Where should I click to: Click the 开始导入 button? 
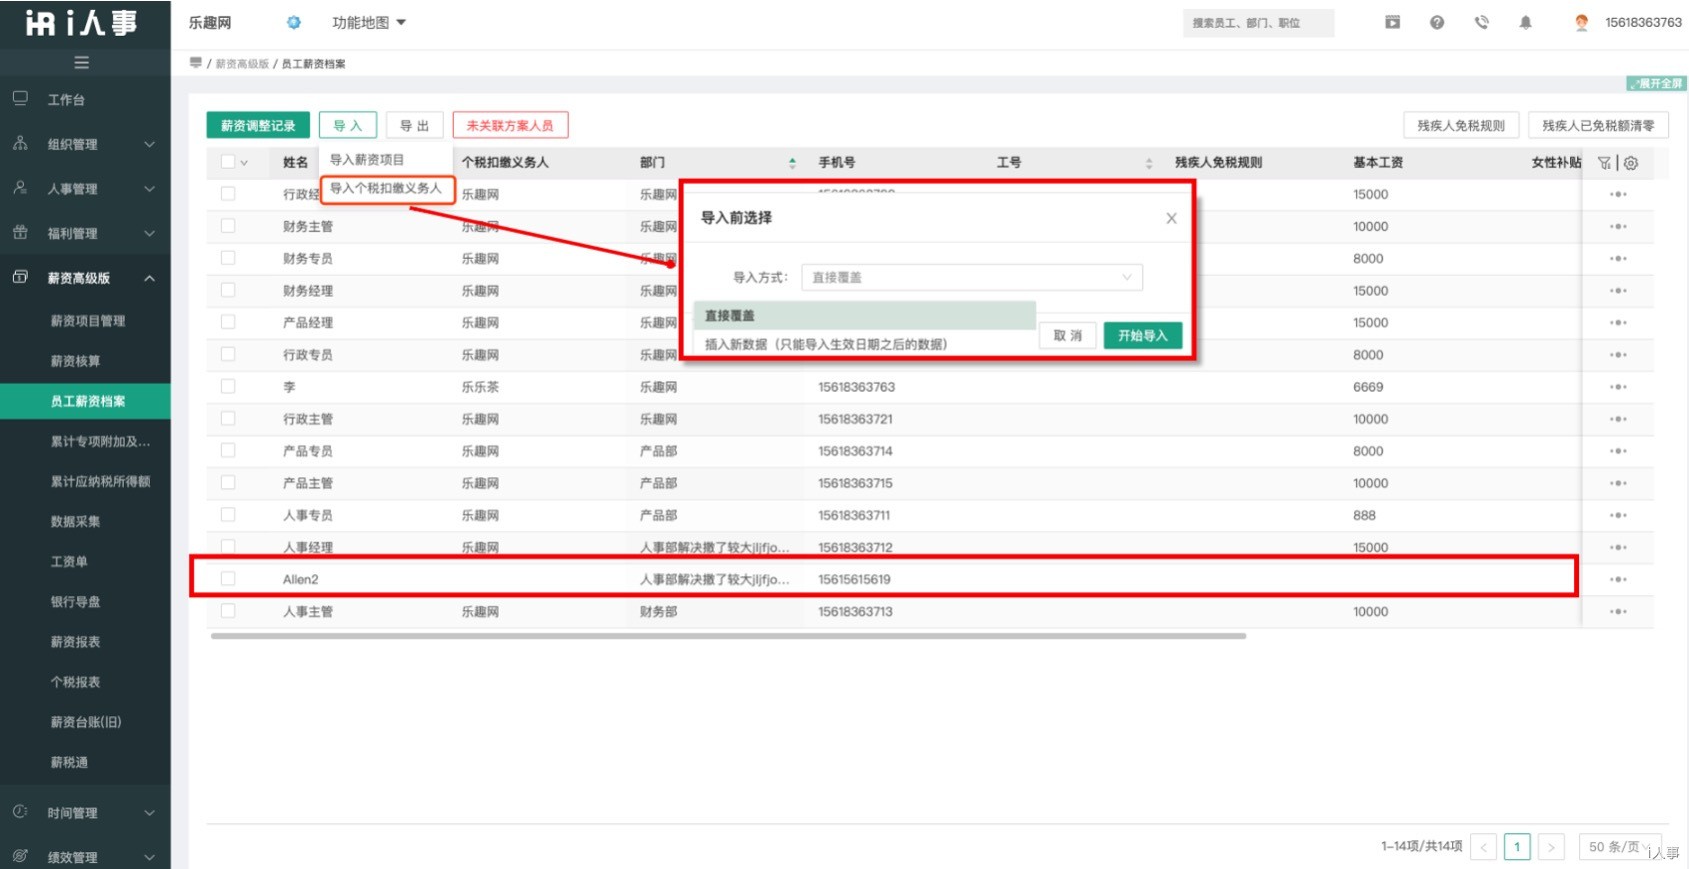point(1142,336)
